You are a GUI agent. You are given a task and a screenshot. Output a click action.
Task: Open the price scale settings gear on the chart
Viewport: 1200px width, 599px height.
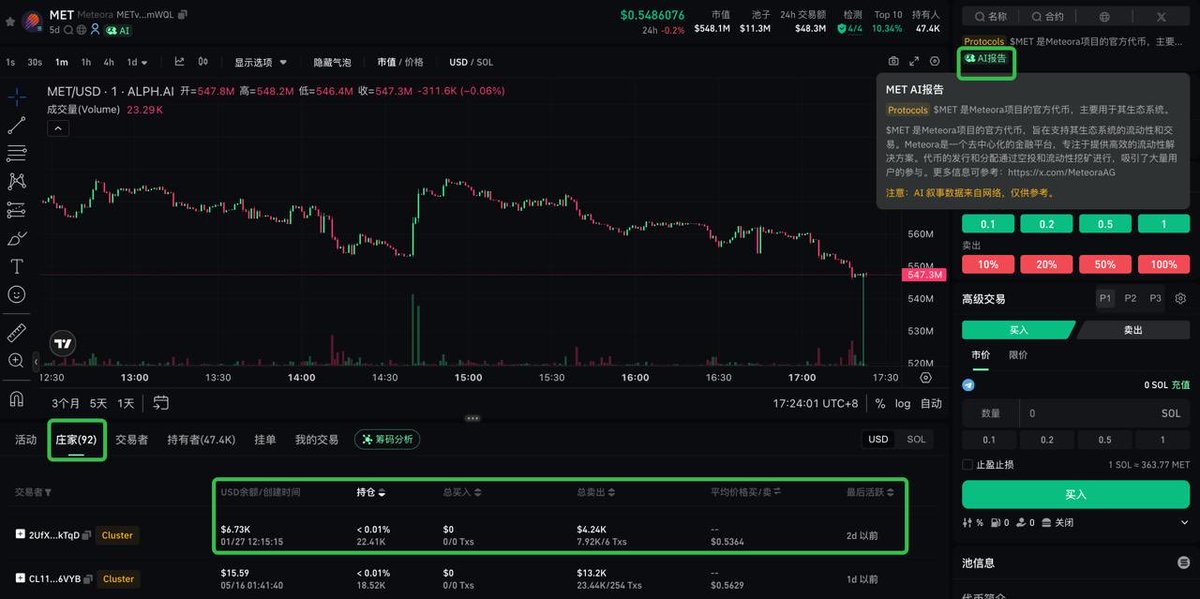(x=926, y=377)
